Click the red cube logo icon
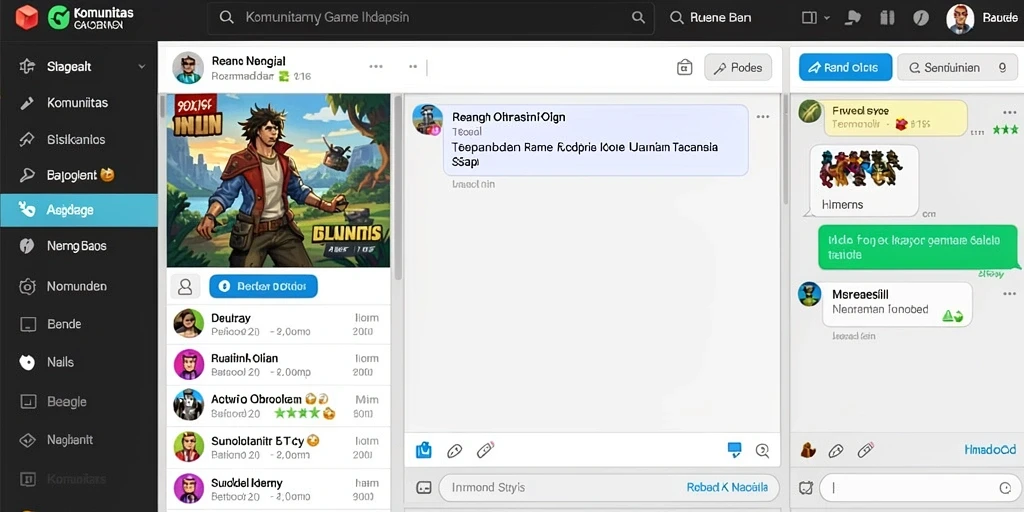Screen dimensions: 1024x512 point(27,17)
